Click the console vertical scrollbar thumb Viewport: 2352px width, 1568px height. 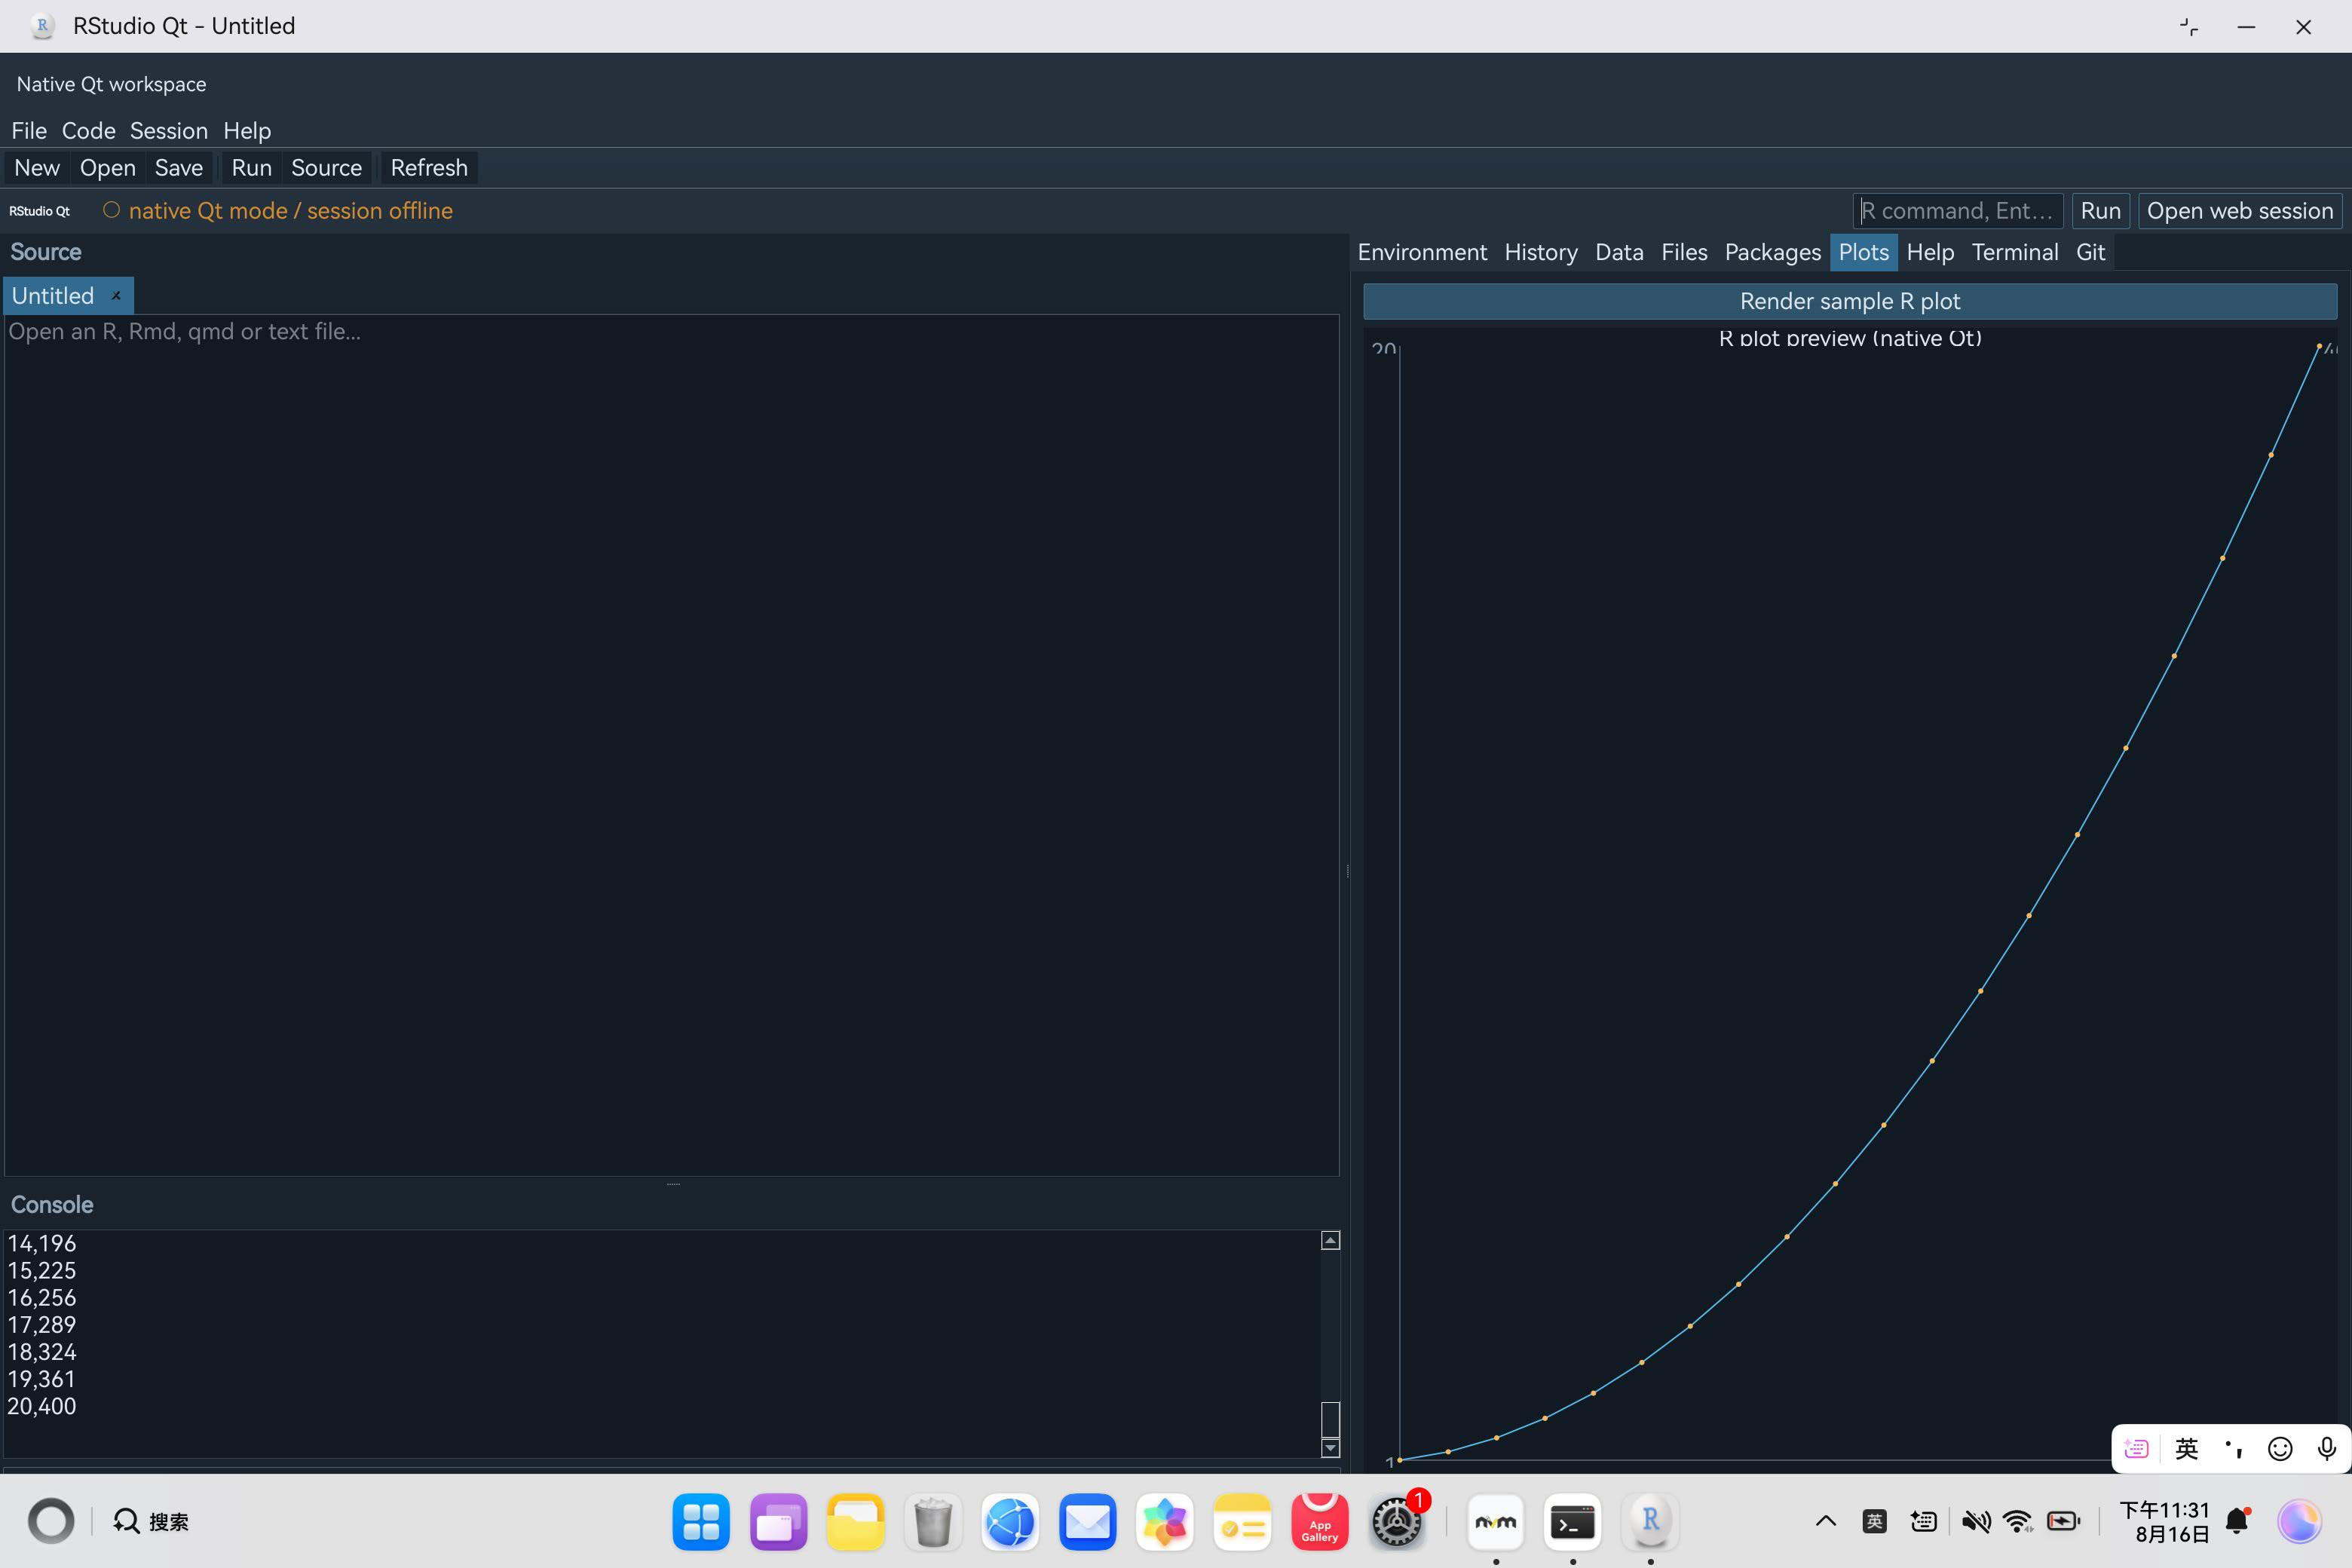1330,1419
